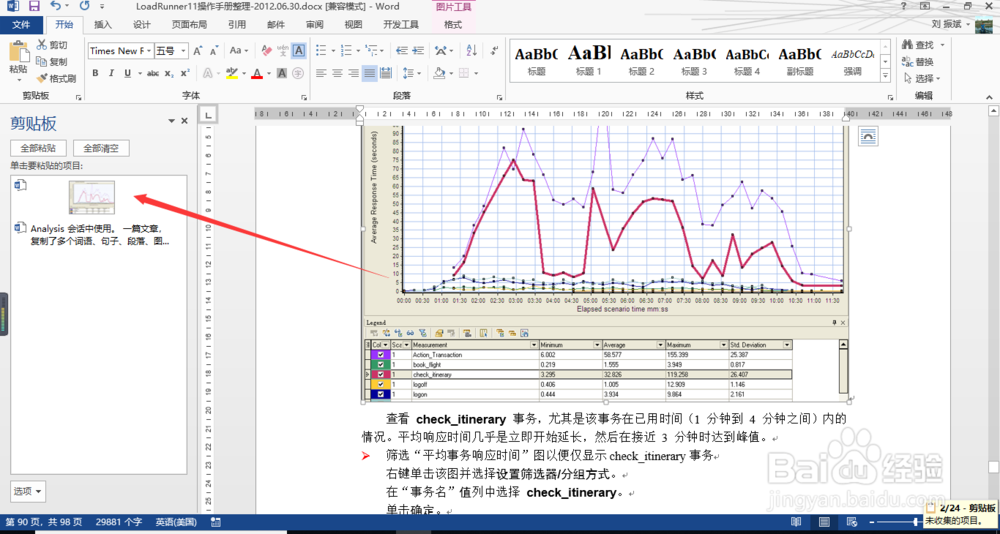Open the 段落 paragraph dialog launcher
Screen dimensions: 1000x534
(499, 97)
